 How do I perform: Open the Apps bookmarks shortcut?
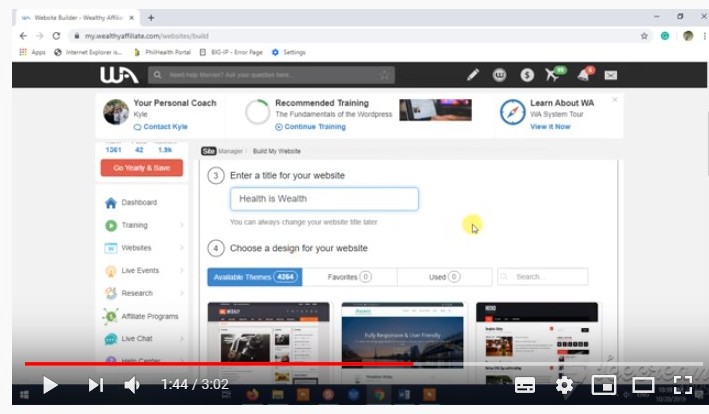(32, 52)
